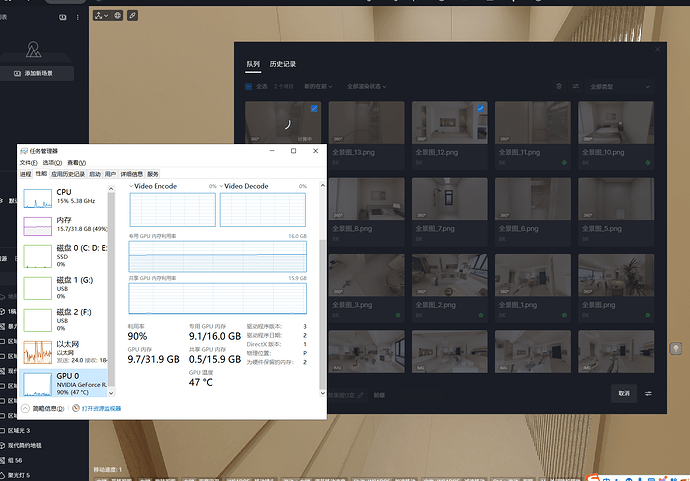The image size is (690, 481).
Task: Uncheck the 全景图_12.png checkbox
Action: coord(481,107)
